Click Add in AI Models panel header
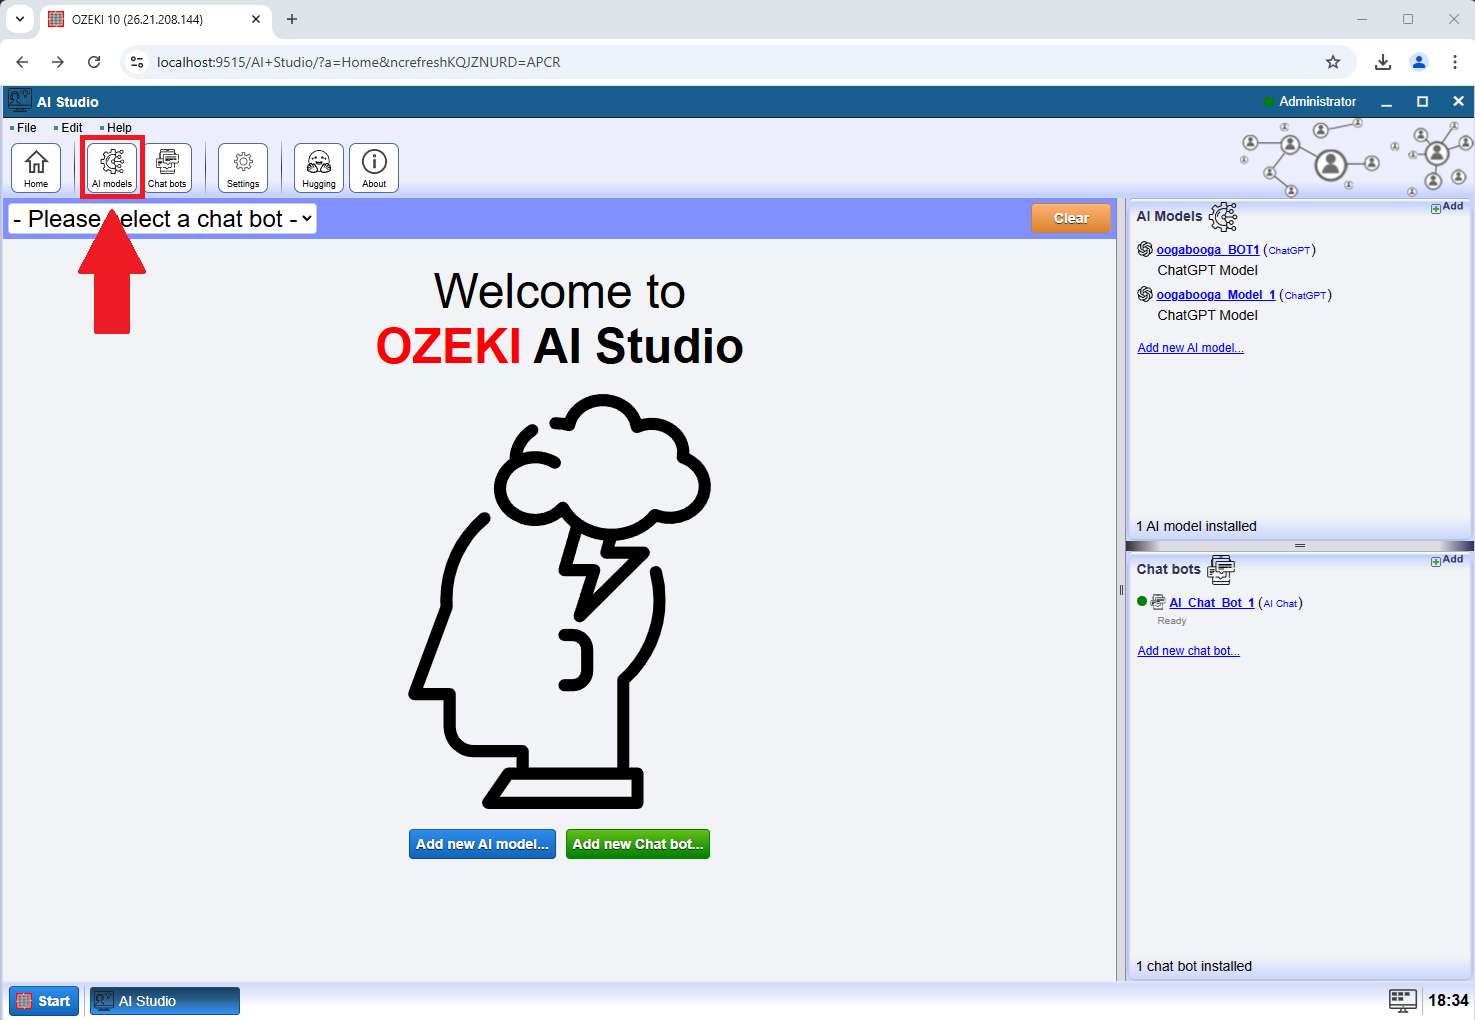 [x=1447, y=207]
